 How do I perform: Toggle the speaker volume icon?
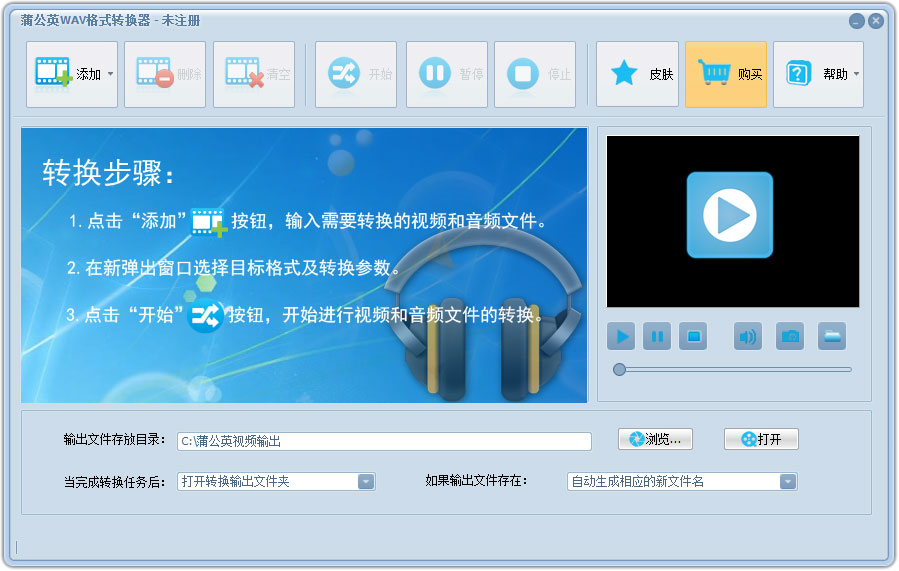(747, 337)
